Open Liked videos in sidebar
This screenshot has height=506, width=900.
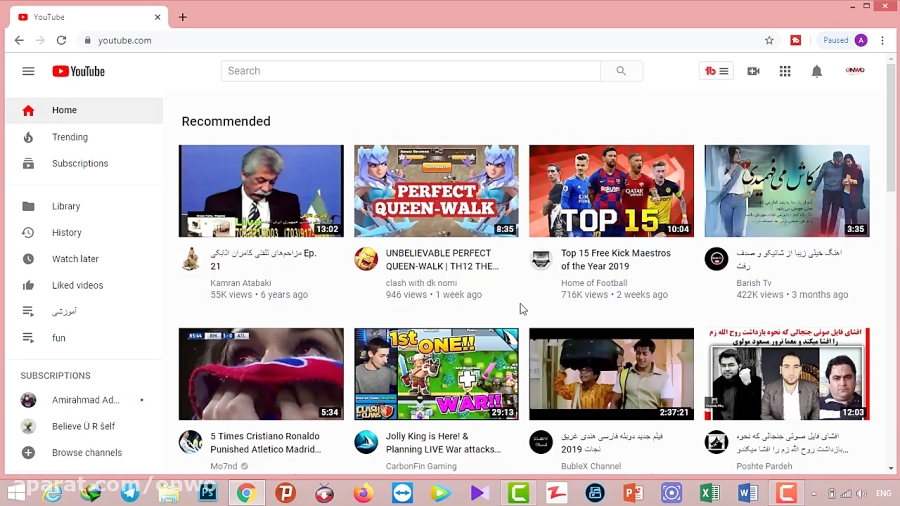tap(84, 285)
